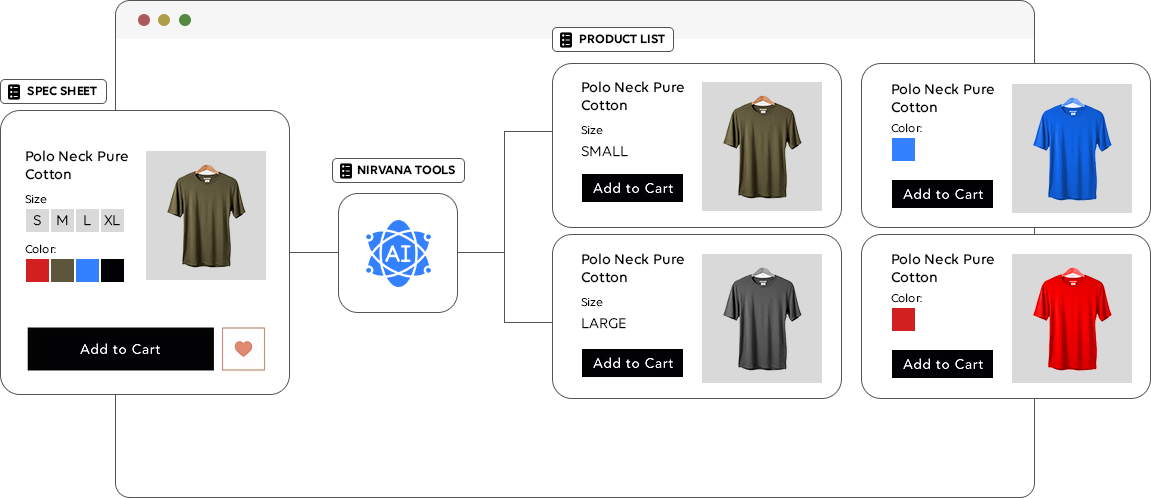The width and height of the screenshot is (1151, 498).
Task: Select size S option
Action: point(37,220)
